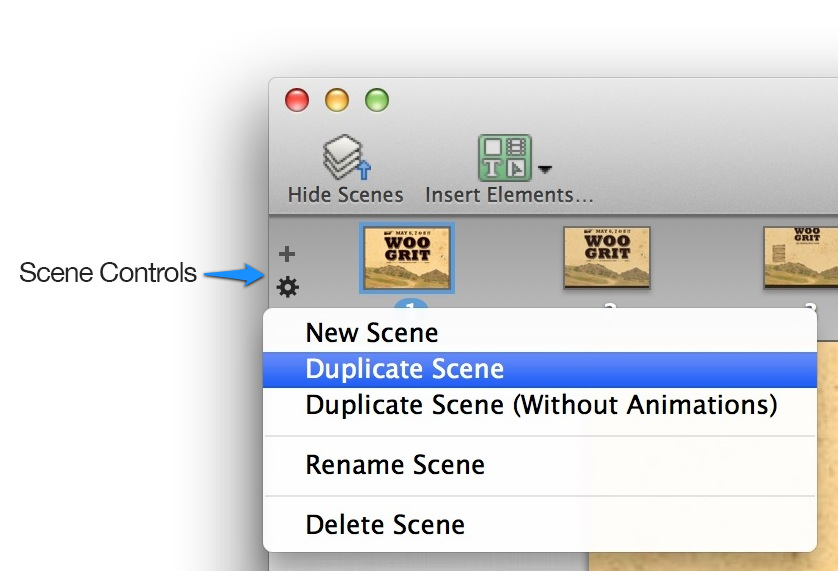Viewport: 838px width, 571px height.
Task: Click the yellow minimize window button
Action: (337, 100)
